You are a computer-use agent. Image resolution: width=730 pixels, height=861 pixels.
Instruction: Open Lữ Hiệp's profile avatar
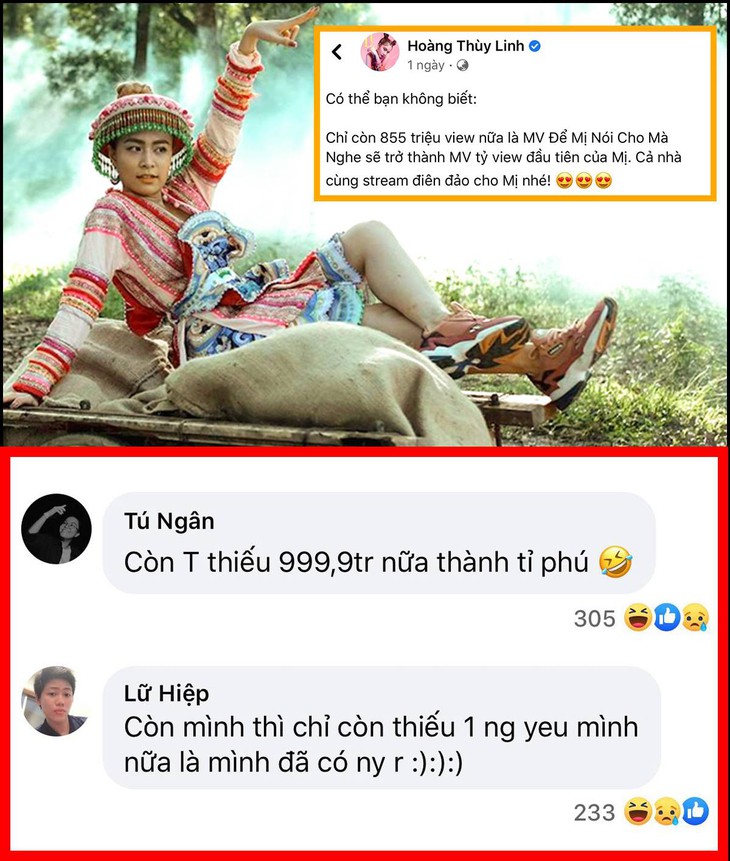(56, 701)
